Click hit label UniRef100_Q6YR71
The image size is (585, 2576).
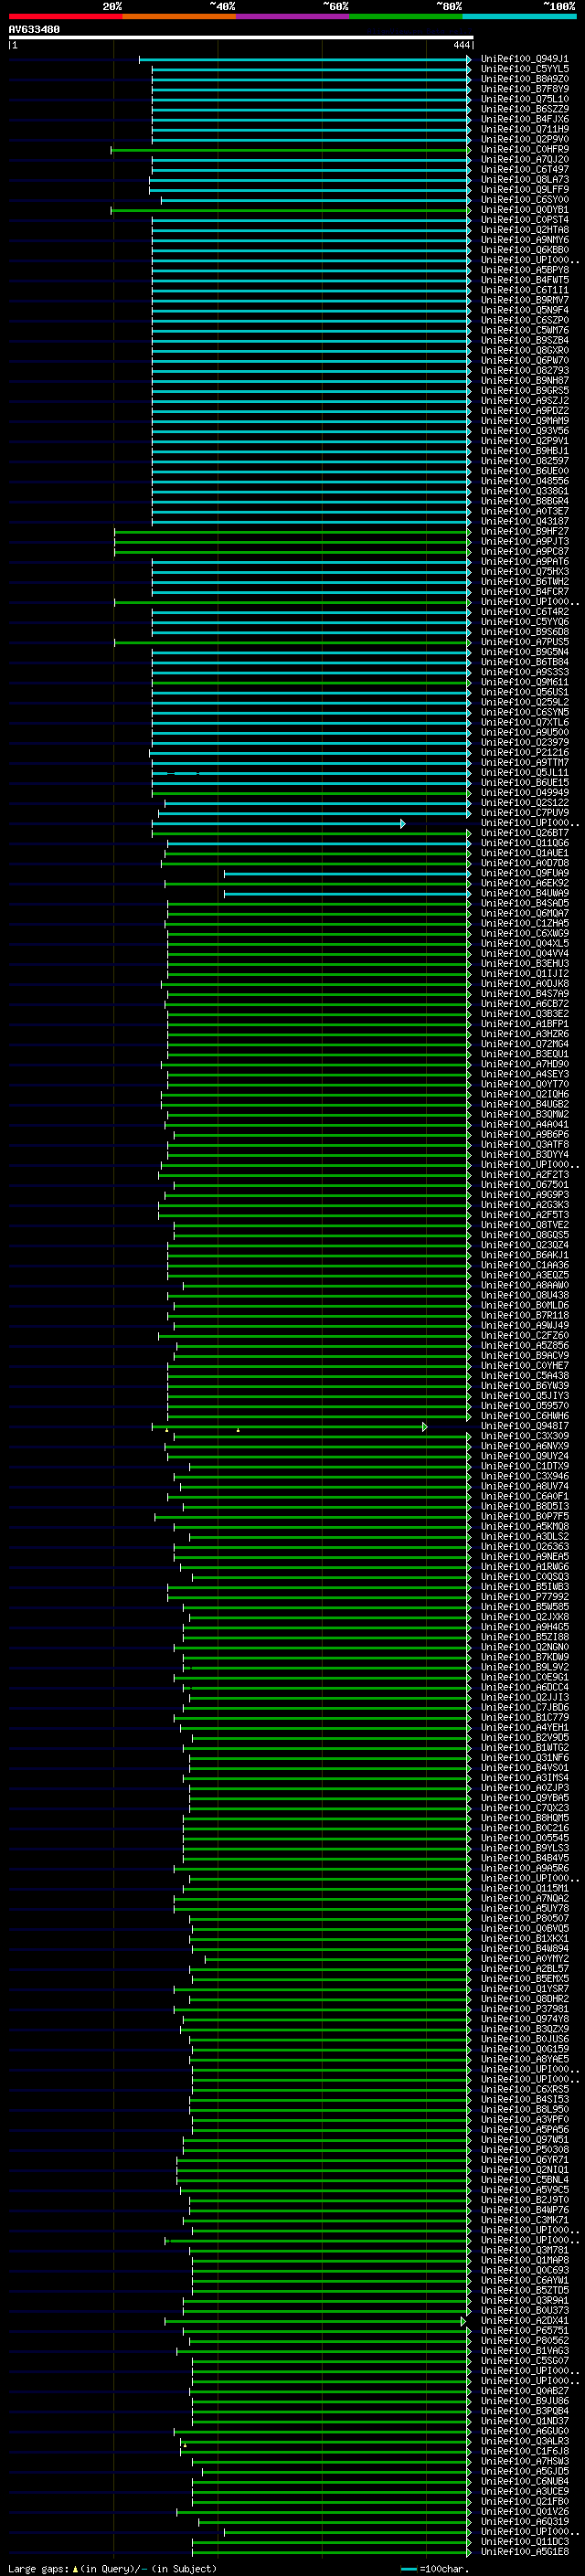pyautogui.click(x=524, y=2160)
